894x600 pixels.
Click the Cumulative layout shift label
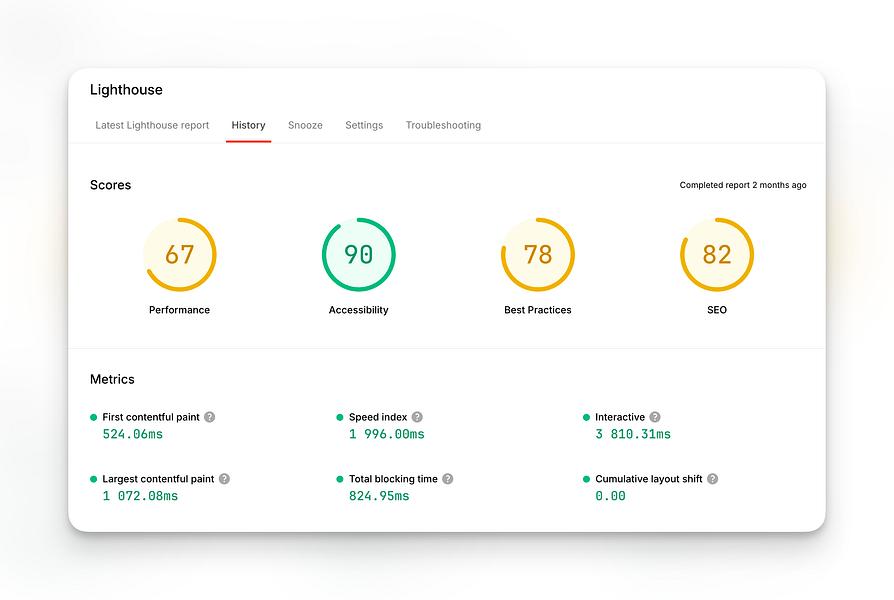pos(649,479)
